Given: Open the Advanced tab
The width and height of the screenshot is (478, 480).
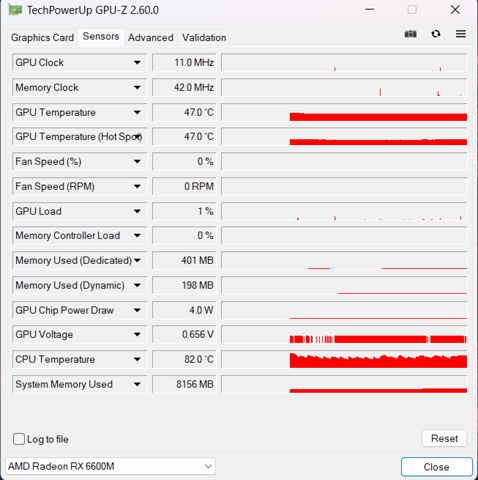Looking at the screenshot, I should pyautogui.click(x=151, y=37).
